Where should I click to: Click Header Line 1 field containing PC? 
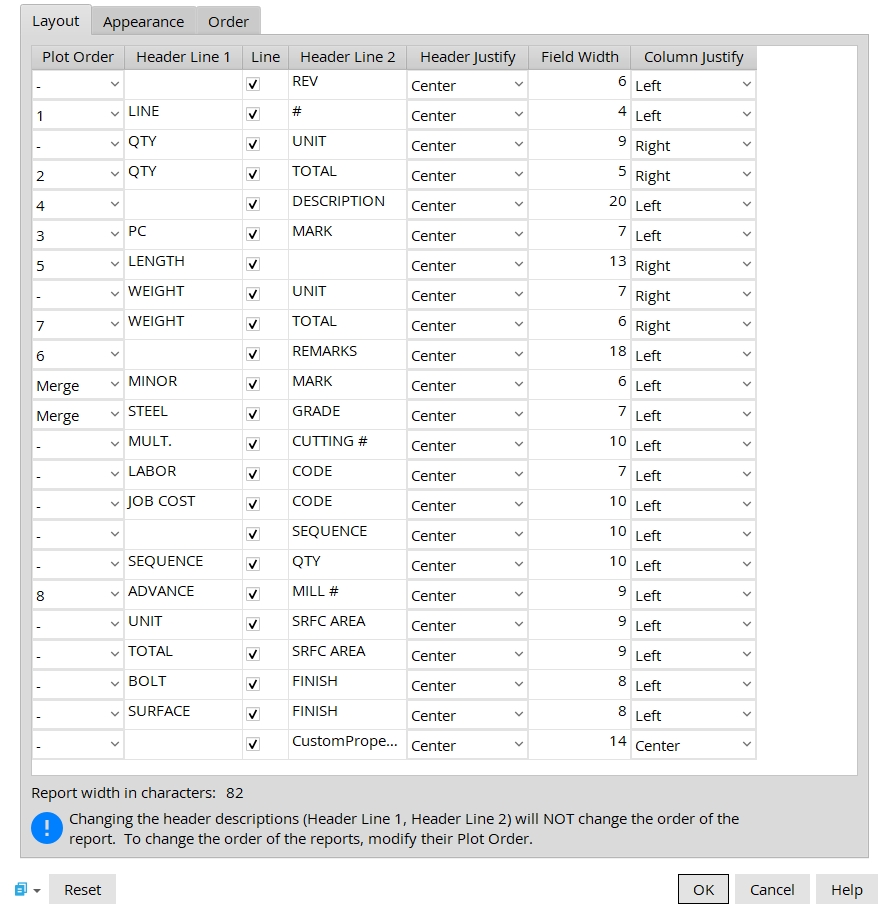tap(184, 233)
